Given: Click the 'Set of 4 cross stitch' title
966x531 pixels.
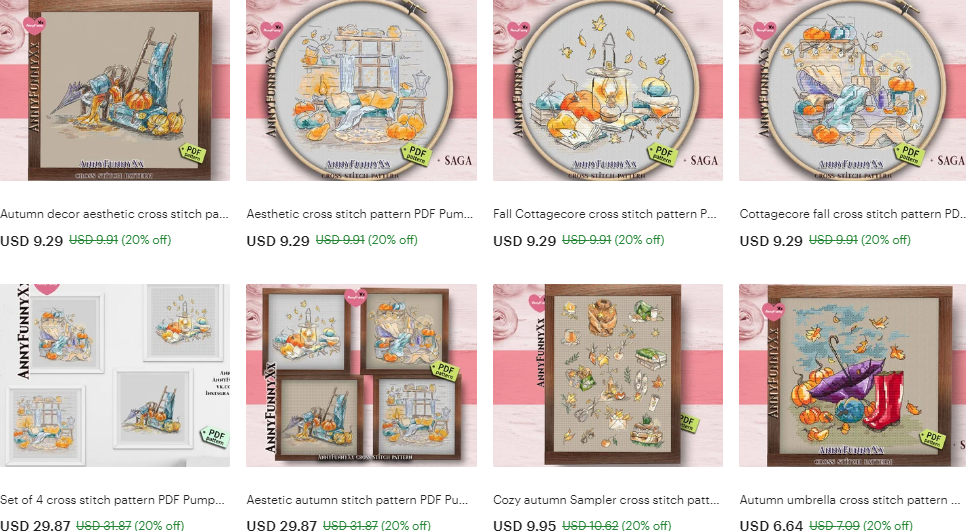Looking at the screenshot, I should coord(112,500).
